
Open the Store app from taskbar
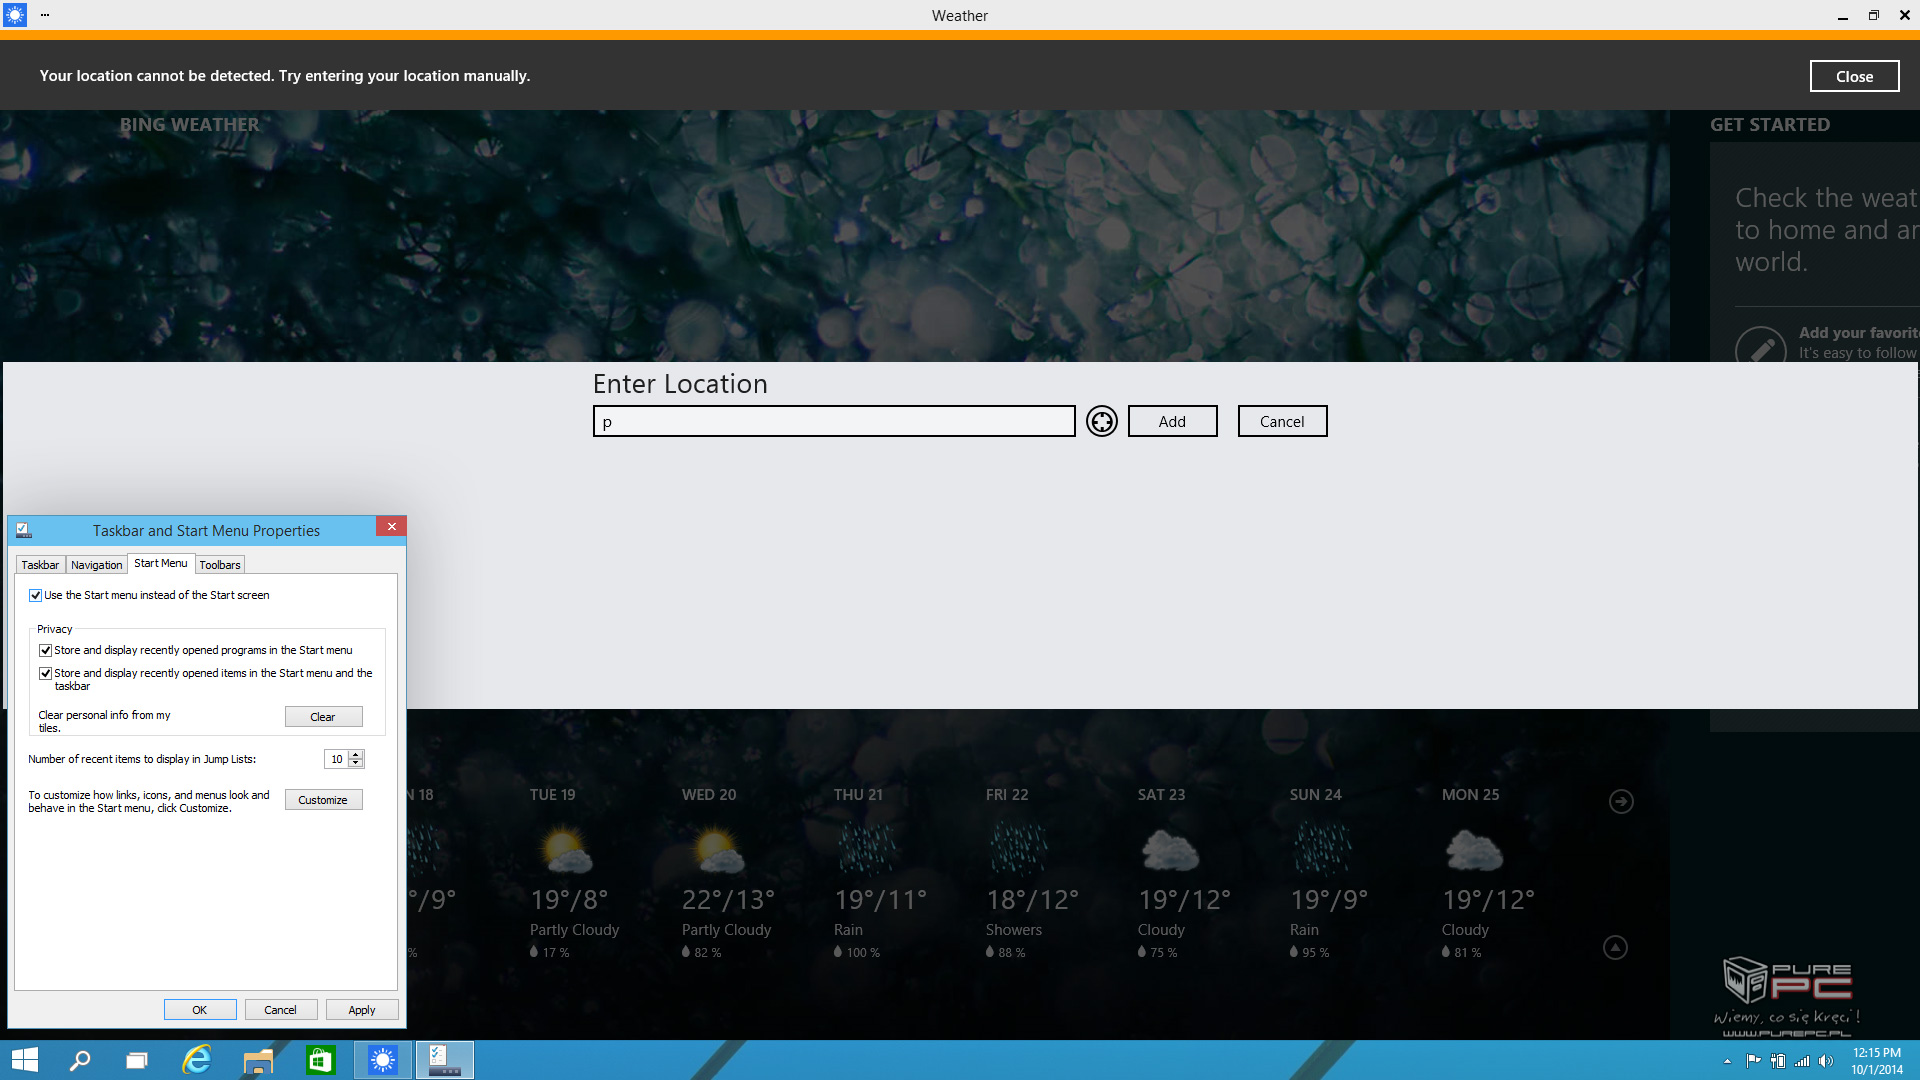click(320, 1060)
